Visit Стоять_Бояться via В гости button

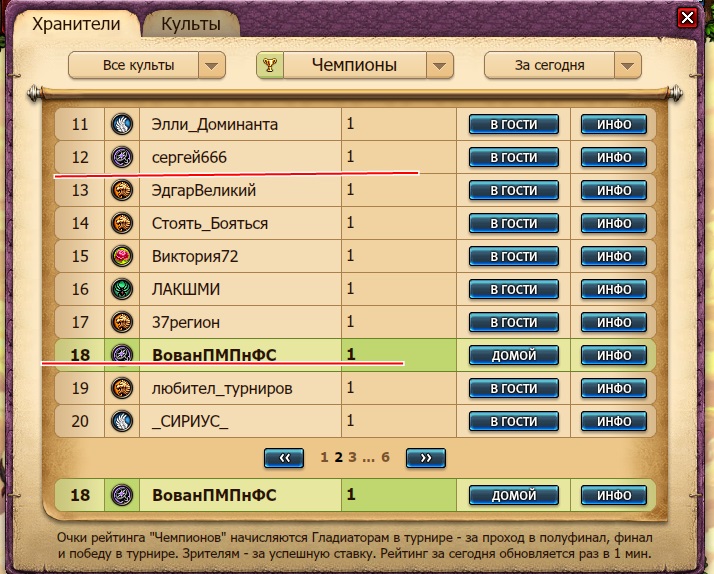click(x=514, y=224)
